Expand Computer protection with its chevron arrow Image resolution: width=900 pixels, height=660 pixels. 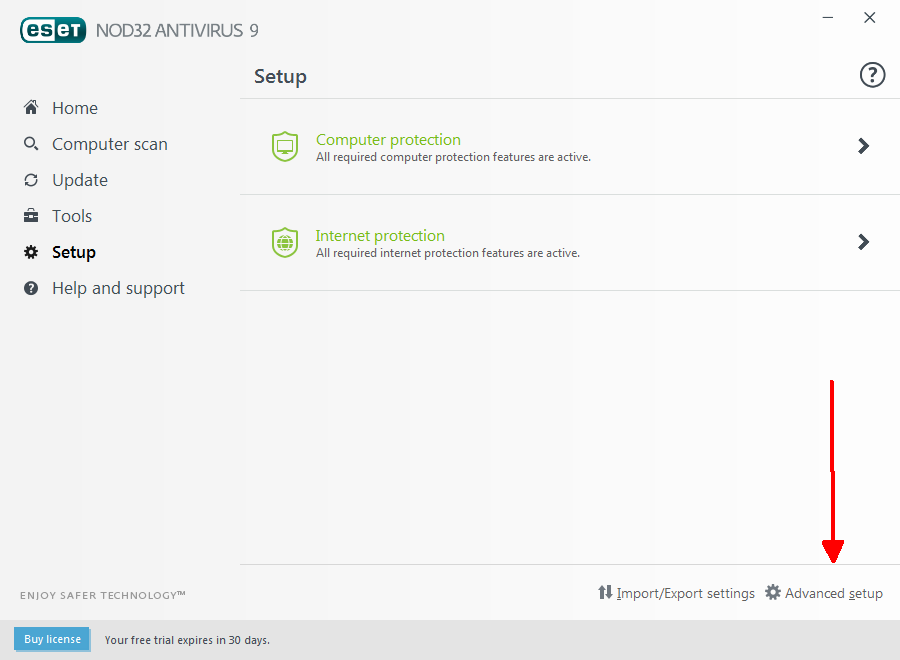863,146
